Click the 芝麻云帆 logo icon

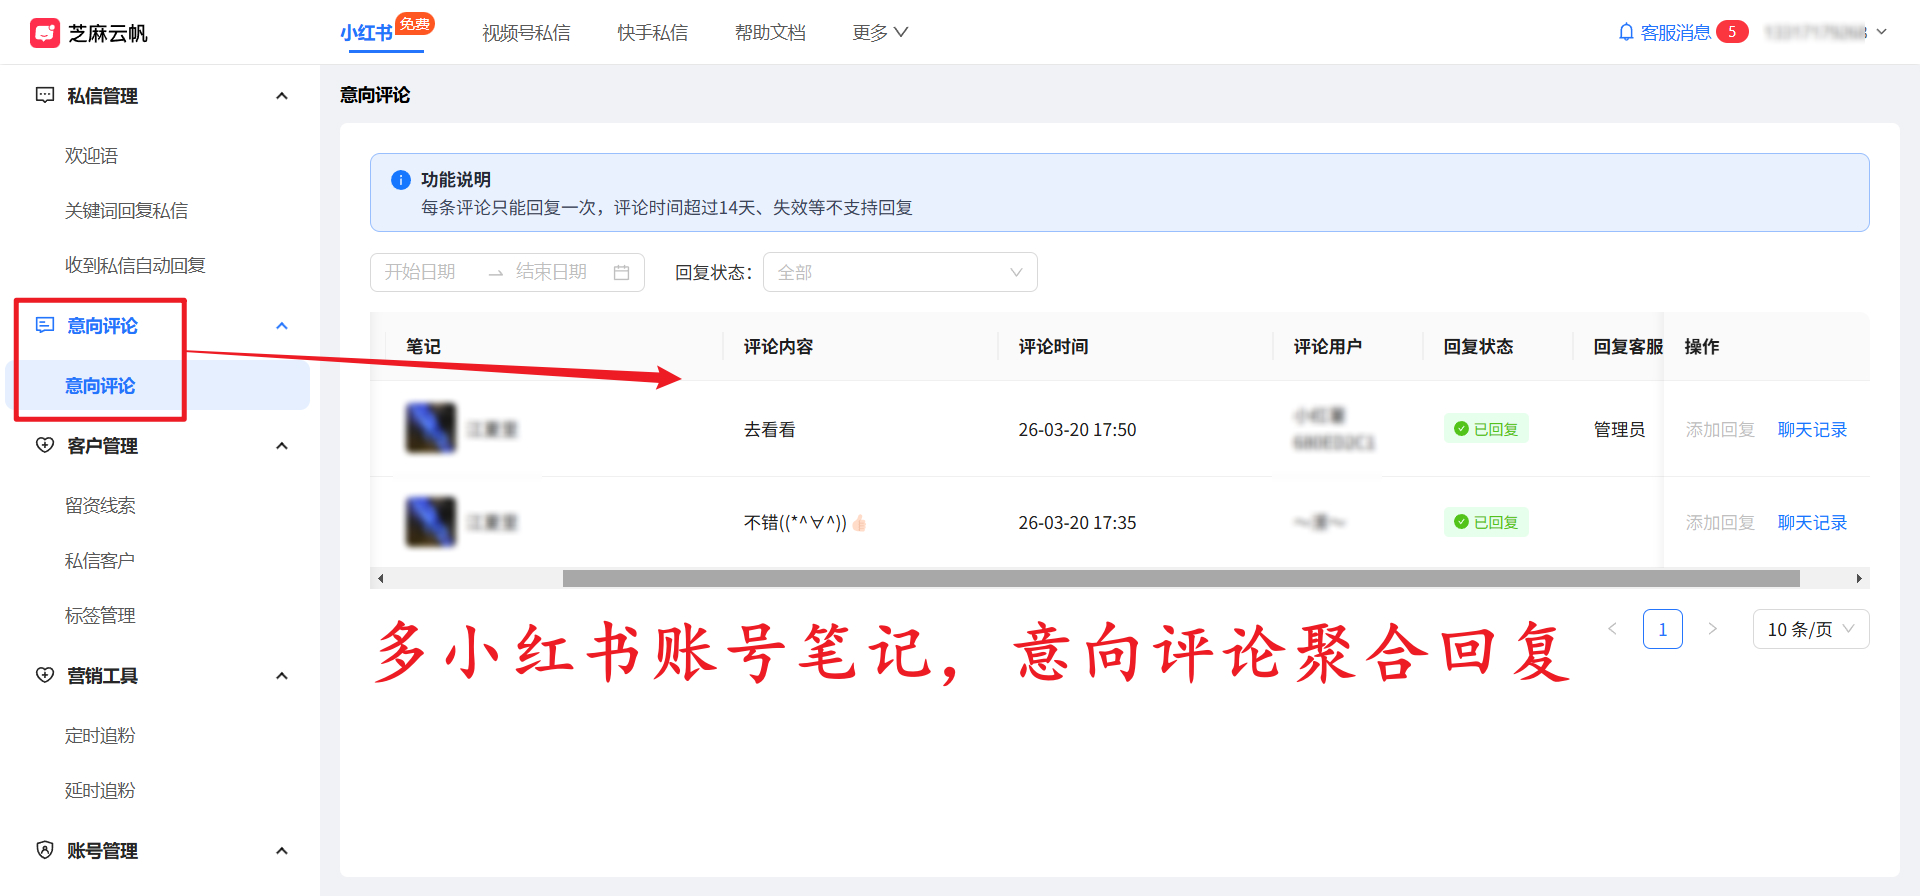coord(45,33)
